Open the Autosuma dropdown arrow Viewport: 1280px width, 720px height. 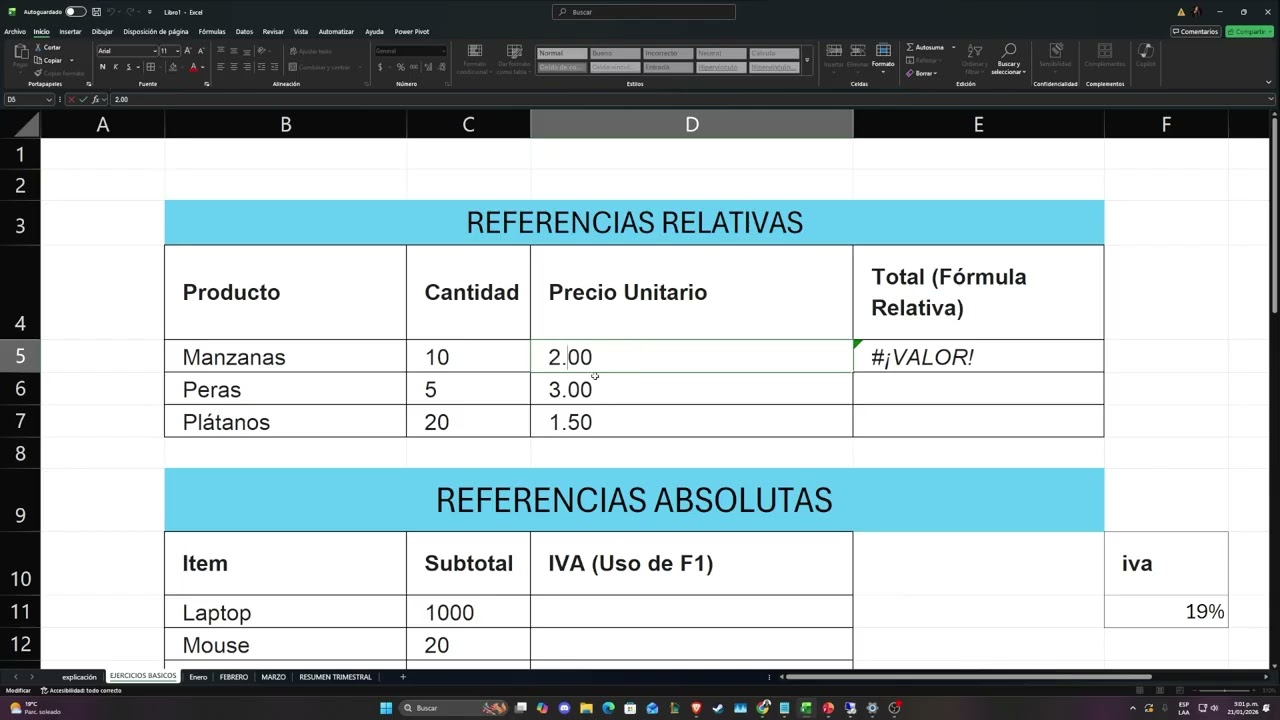coord(953,47)
